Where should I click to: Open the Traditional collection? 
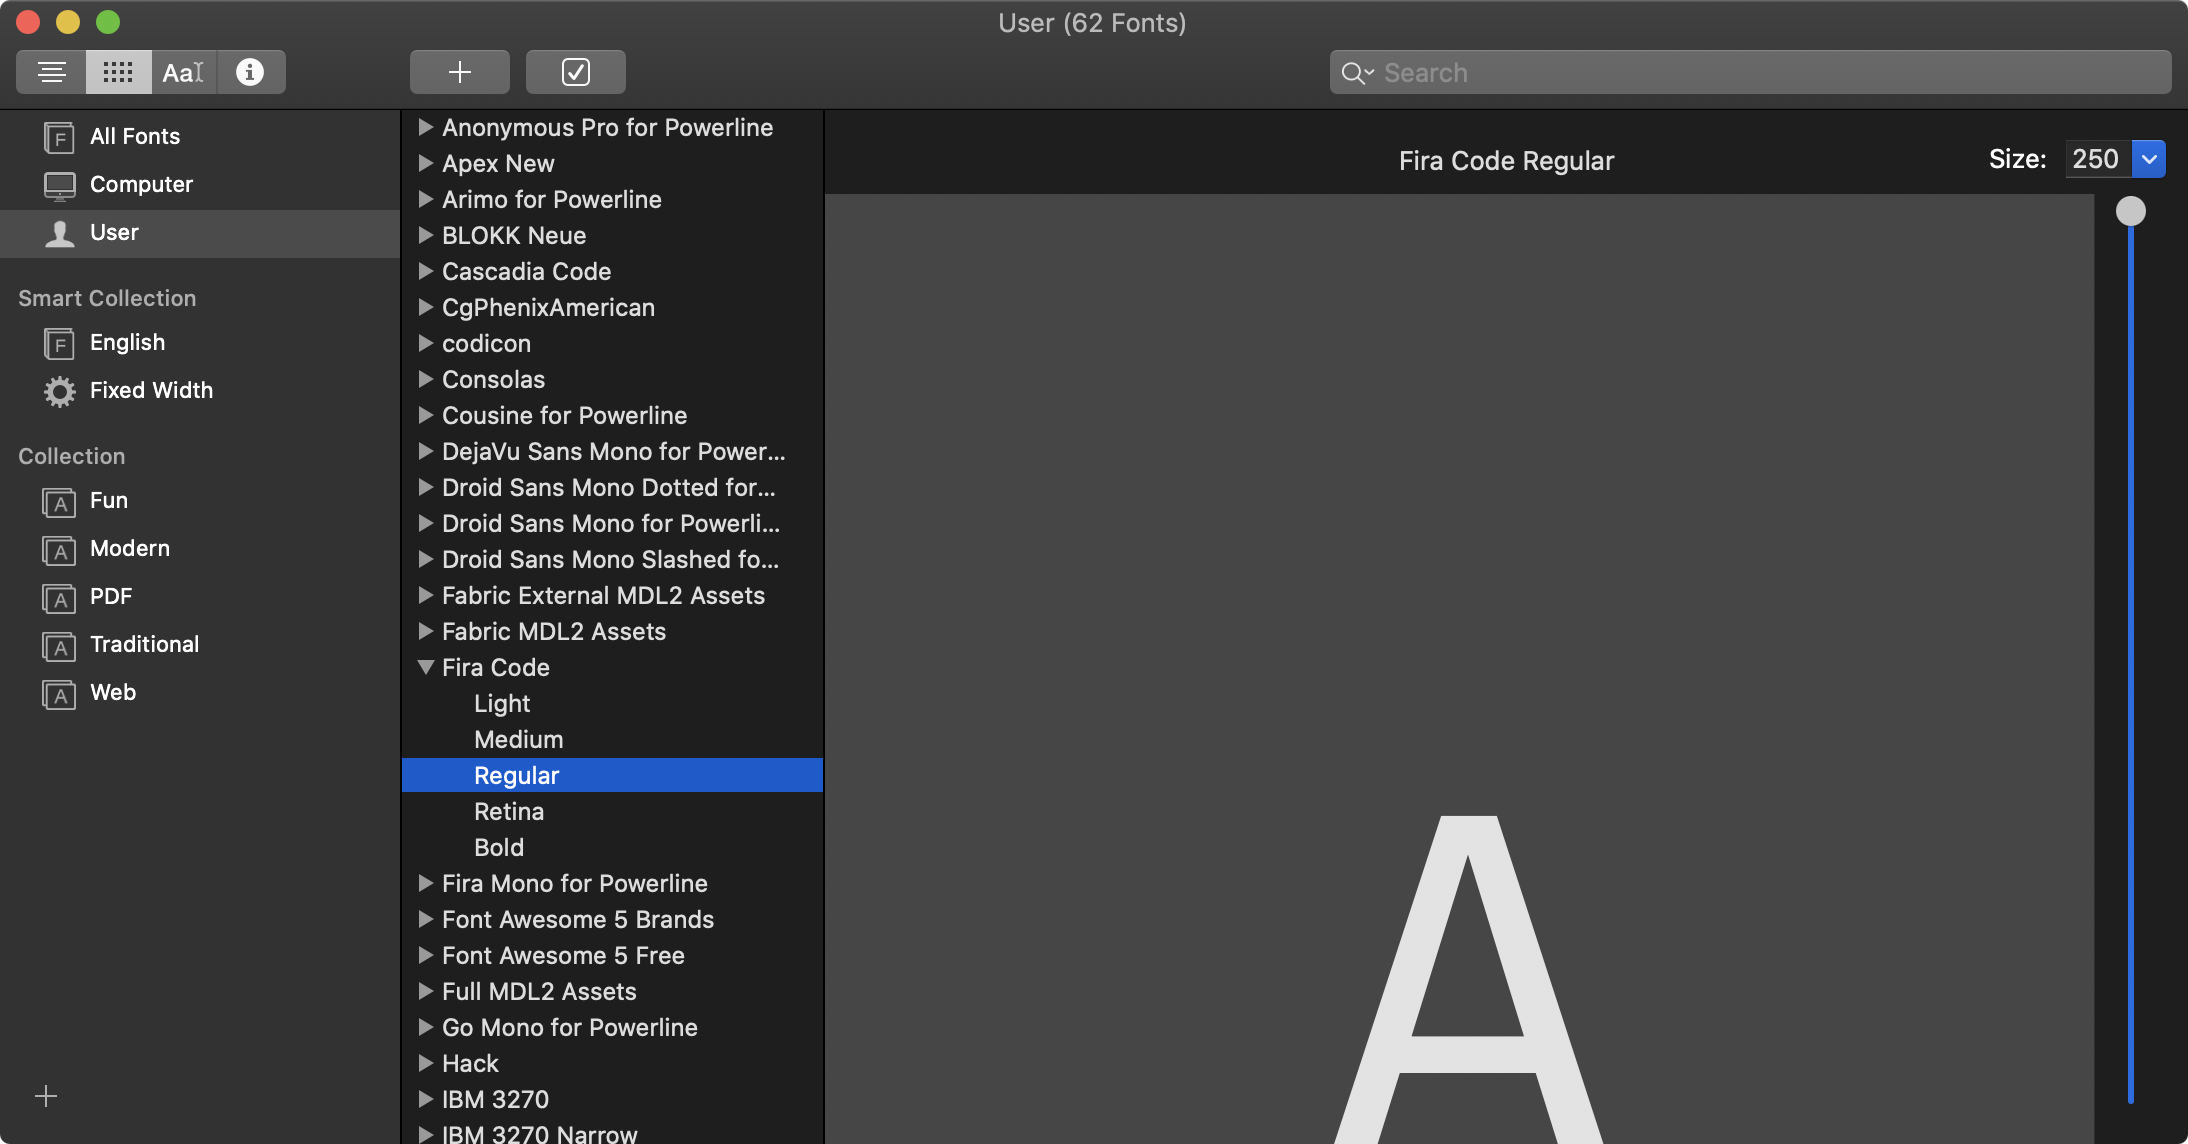pos(144,644)
